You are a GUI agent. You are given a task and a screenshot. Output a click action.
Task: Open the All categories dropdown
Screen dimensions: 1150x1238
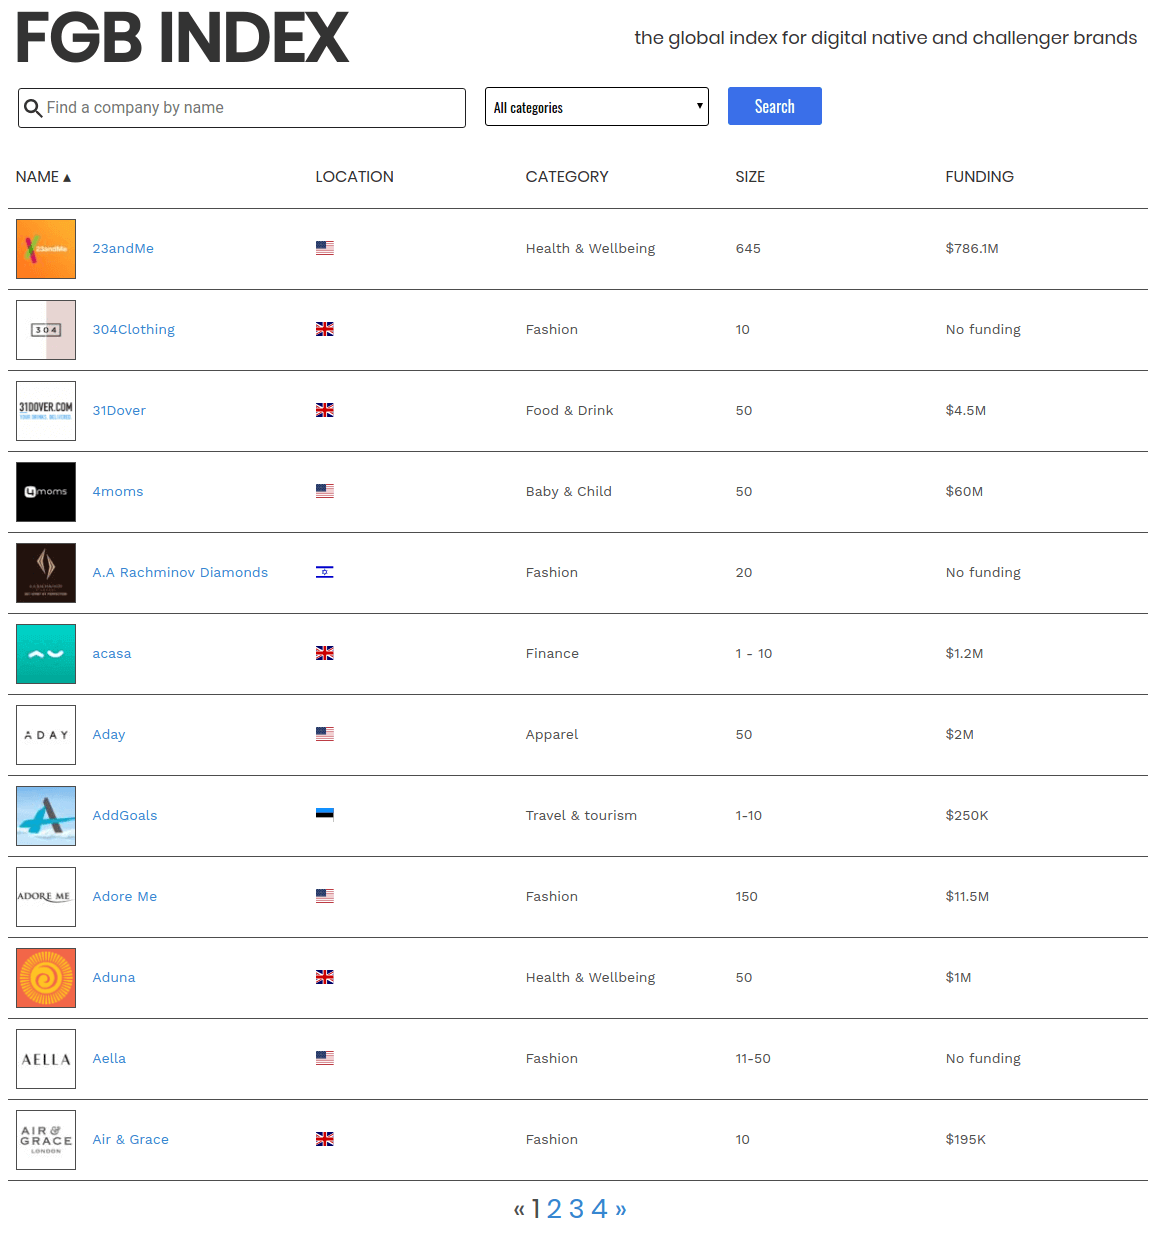point(597,107)
